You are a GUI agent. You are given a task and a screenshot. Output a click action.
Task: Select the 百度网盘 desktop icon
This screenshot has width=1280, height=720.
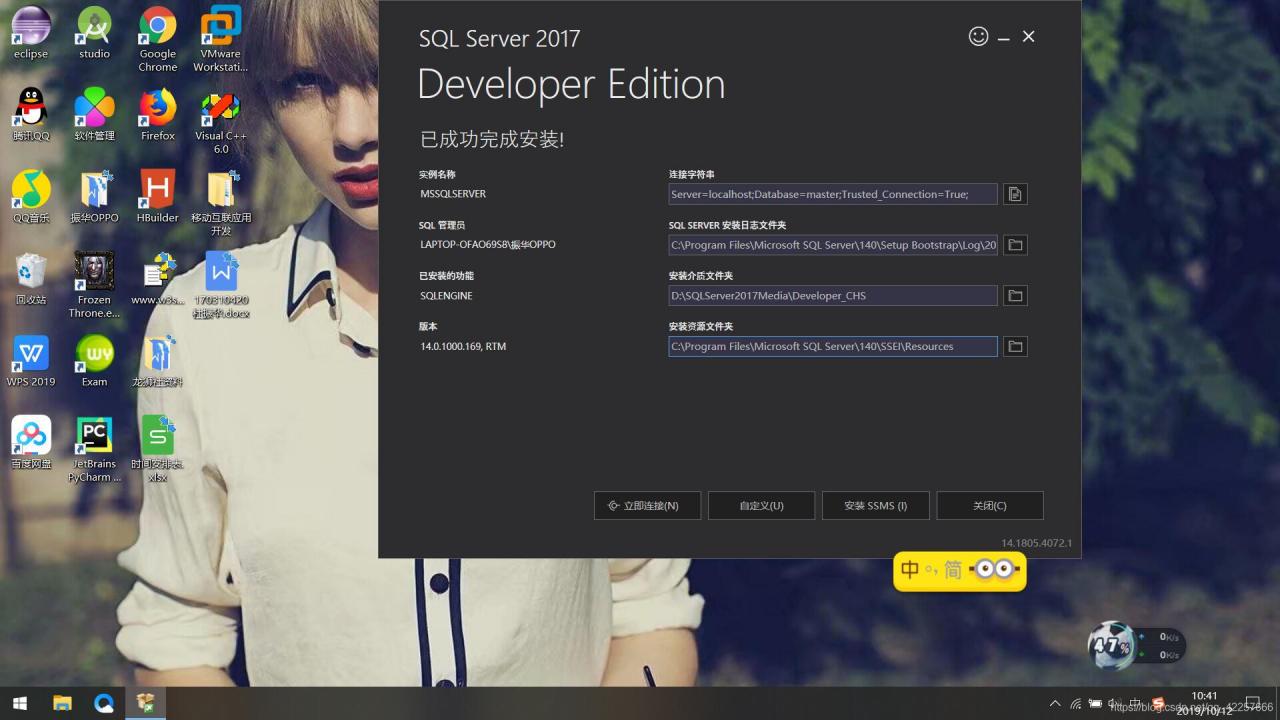tap(31, 442)
